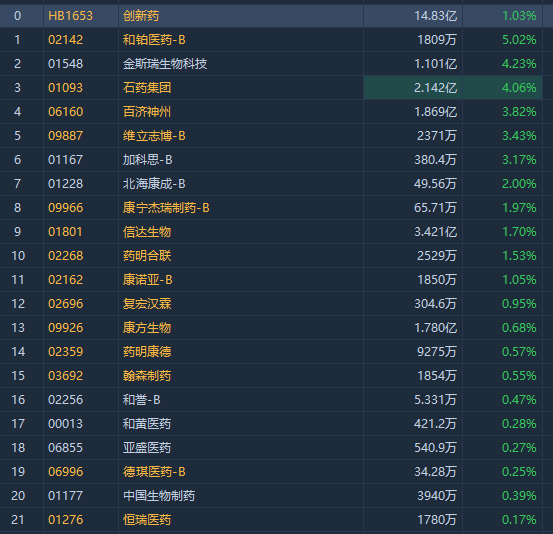Select 康宁杰瑞制药-B entry
The height and width of the screenshot is (534, 553).
point(166,208)
